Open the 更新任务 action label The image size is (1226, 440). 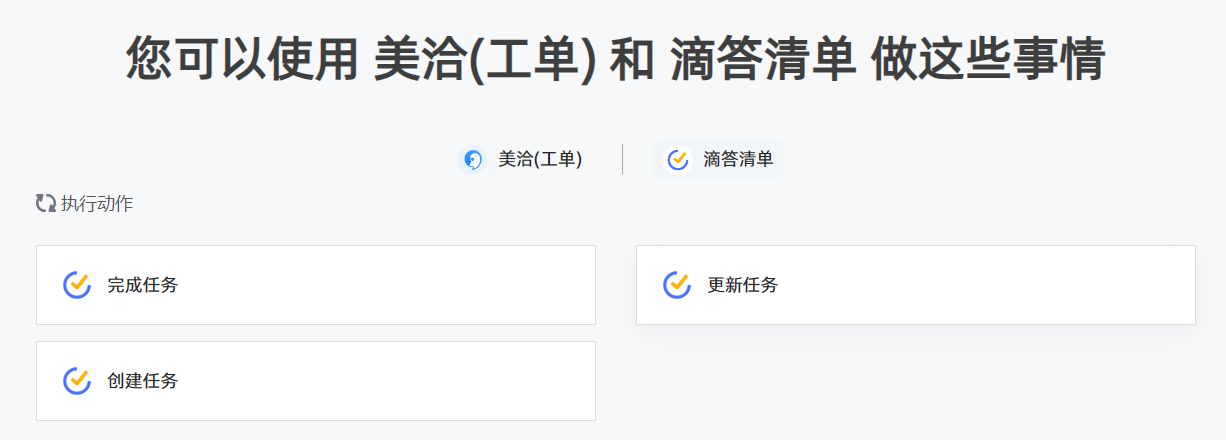pos(743,285)
